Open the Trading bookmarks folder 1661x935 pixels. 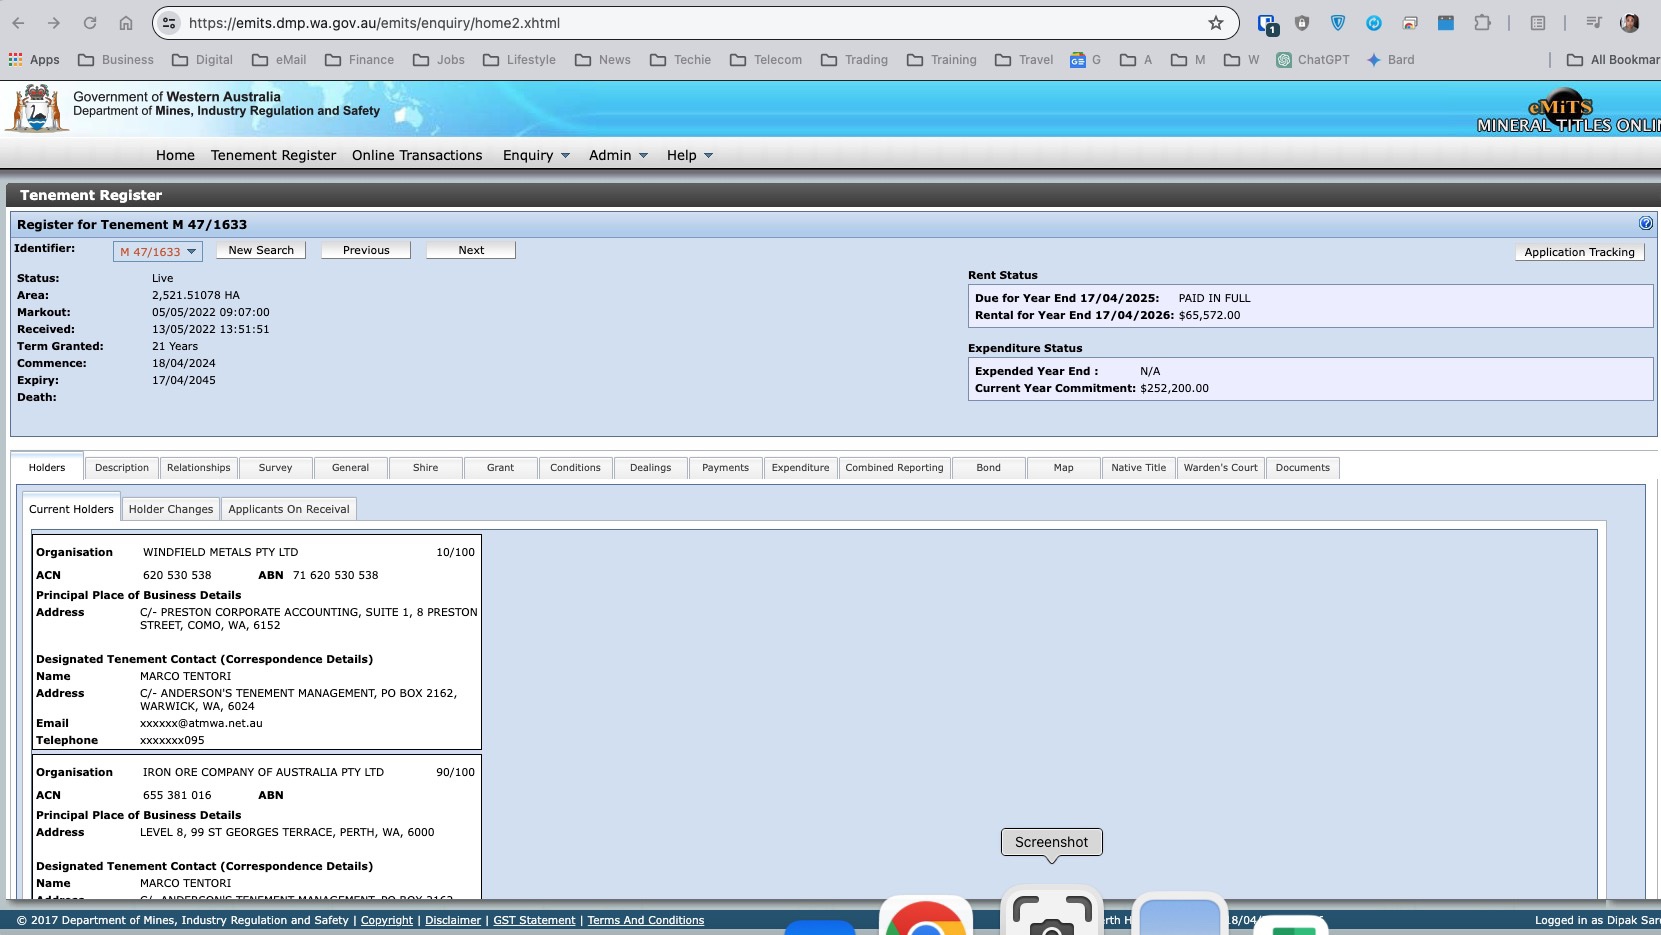[x=855, y=60]
